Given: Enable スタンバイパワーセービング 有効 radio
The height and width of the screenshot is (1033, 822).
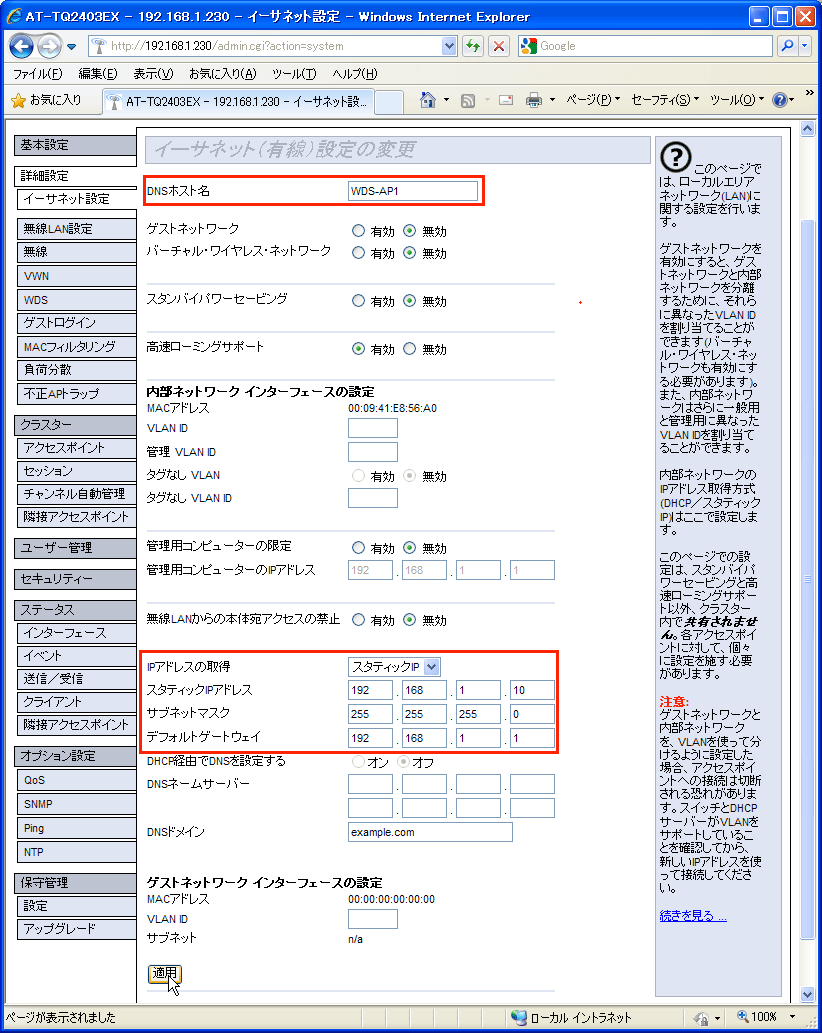Looking at the screenshot, I should [358, 300].
